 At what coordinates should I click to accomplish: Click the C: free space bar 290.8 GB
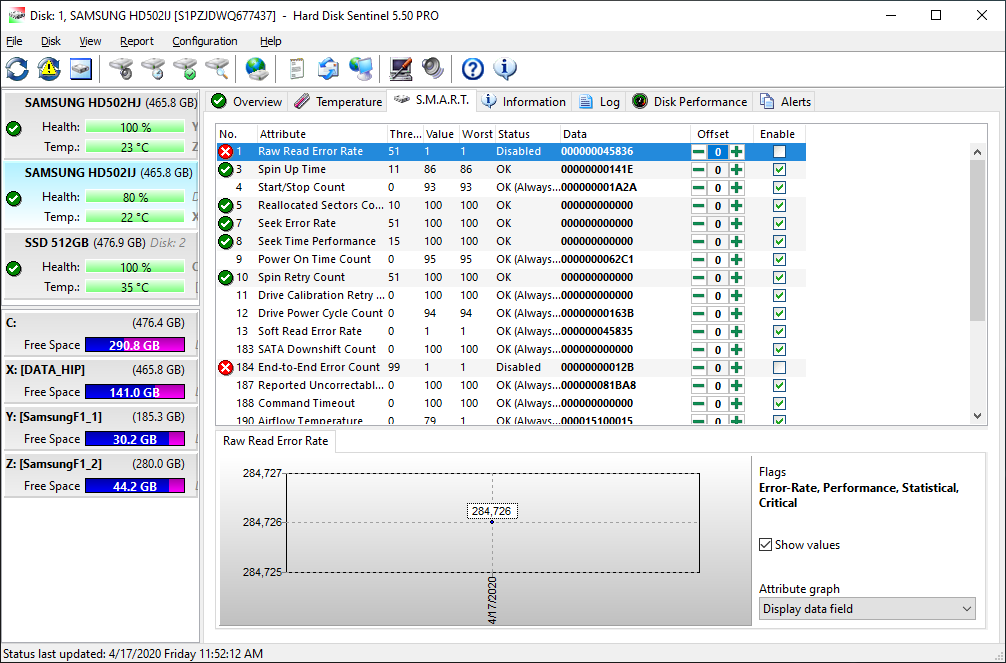pyautogui.click(x=135, y=345)
